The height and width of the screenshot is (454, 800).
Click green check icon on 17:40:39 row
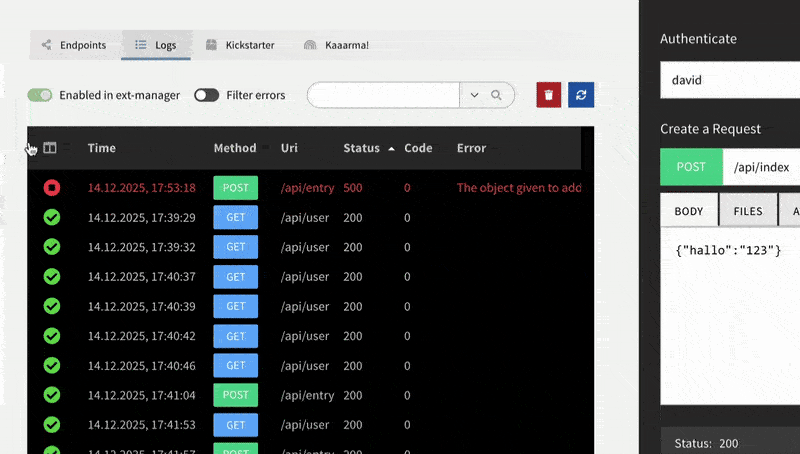click(x=52, y=306)
